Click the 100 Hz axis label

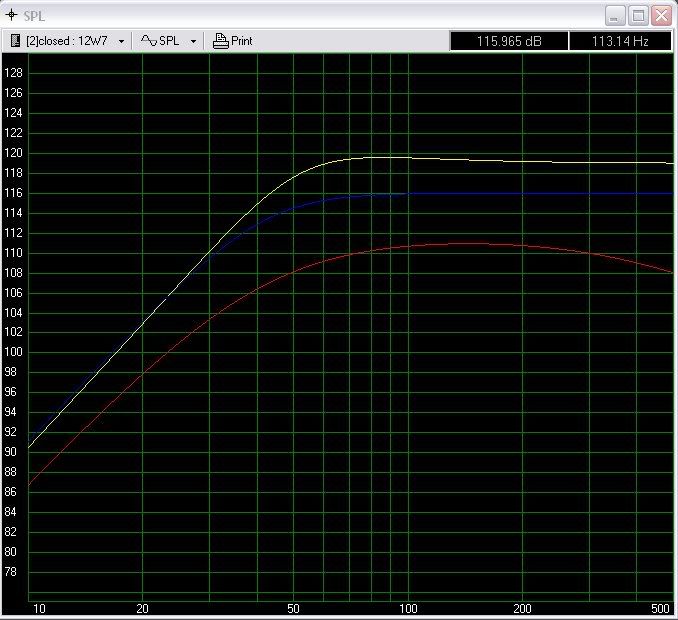[408, 609]
